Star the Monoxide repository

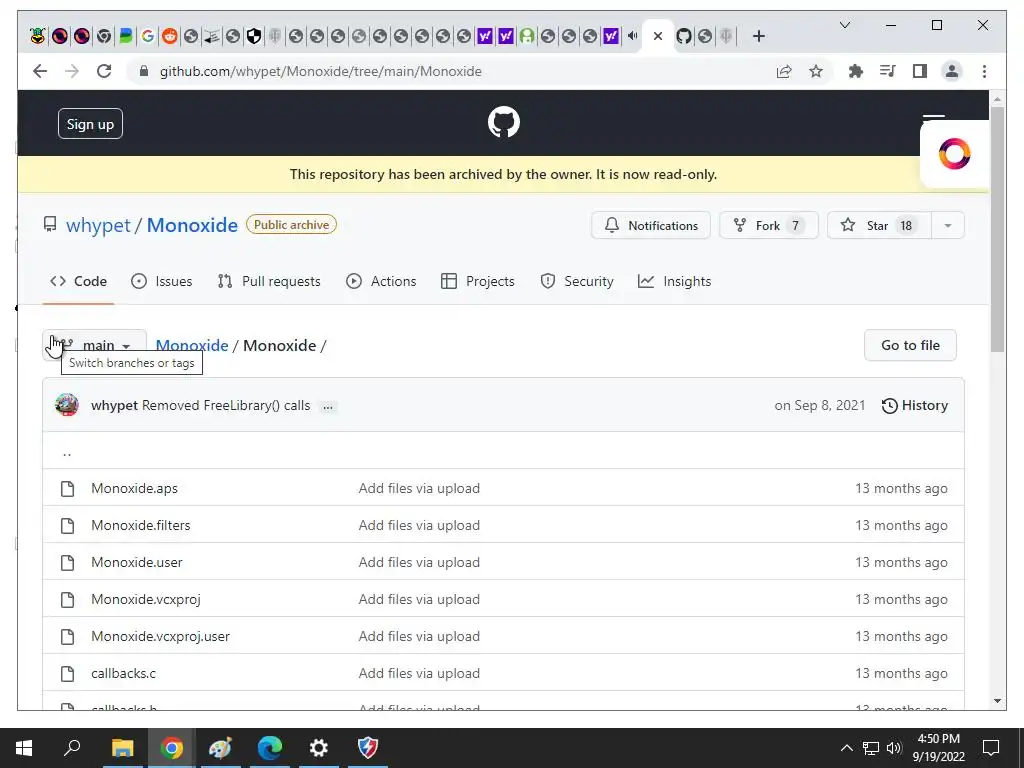click(x=879, y=225)
